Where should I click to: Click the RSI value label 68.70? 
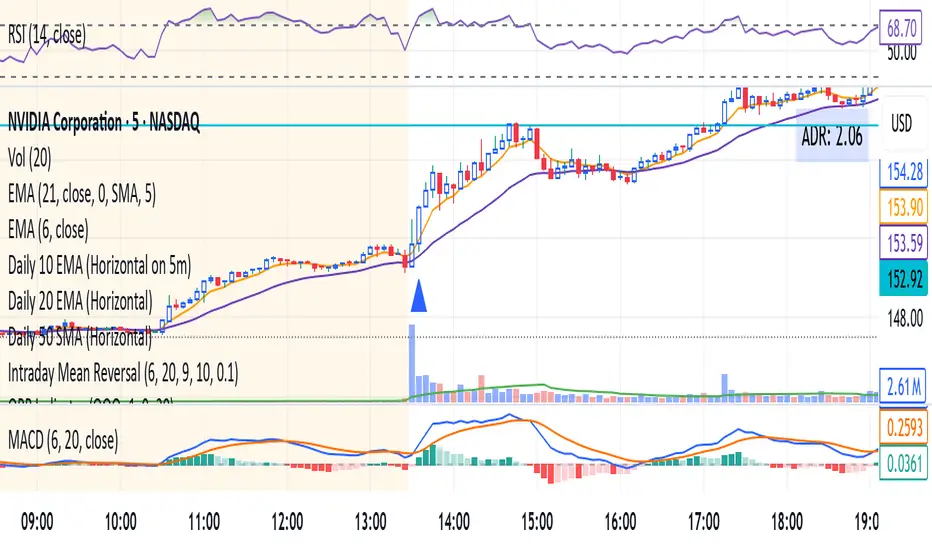coord(900,28)
